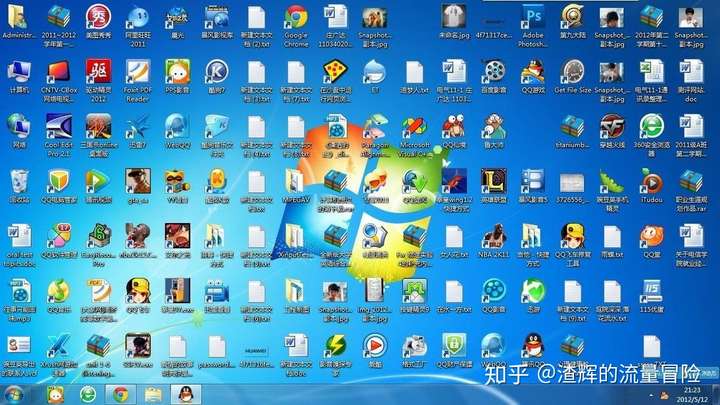Launch the 阿里旺旺 2011 shortcut

pos(138,17)
